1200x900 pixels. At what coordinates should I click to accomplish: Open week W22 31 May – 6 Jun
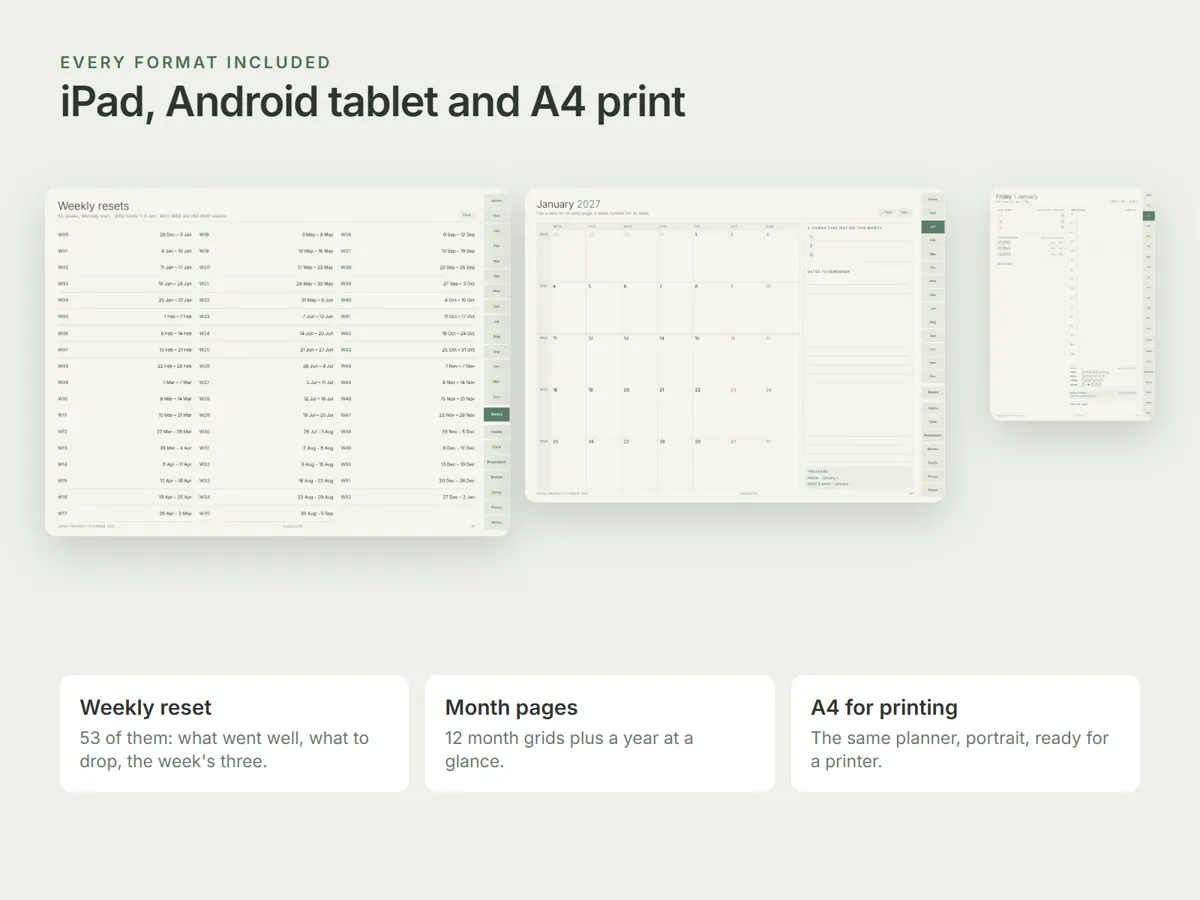(266, 300)
